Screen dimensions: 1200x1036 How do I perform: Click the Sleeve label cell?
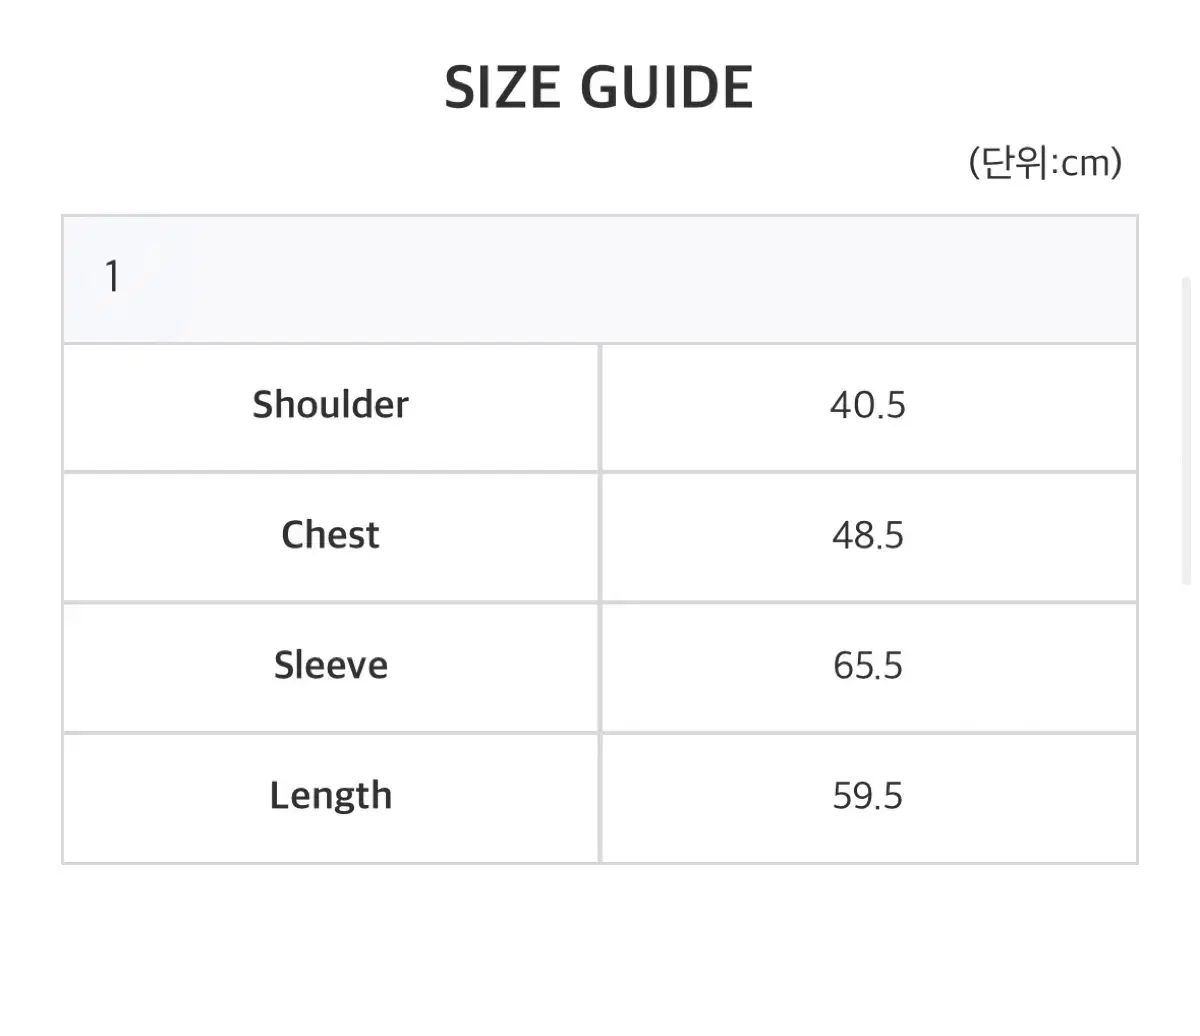click(330, 666)
